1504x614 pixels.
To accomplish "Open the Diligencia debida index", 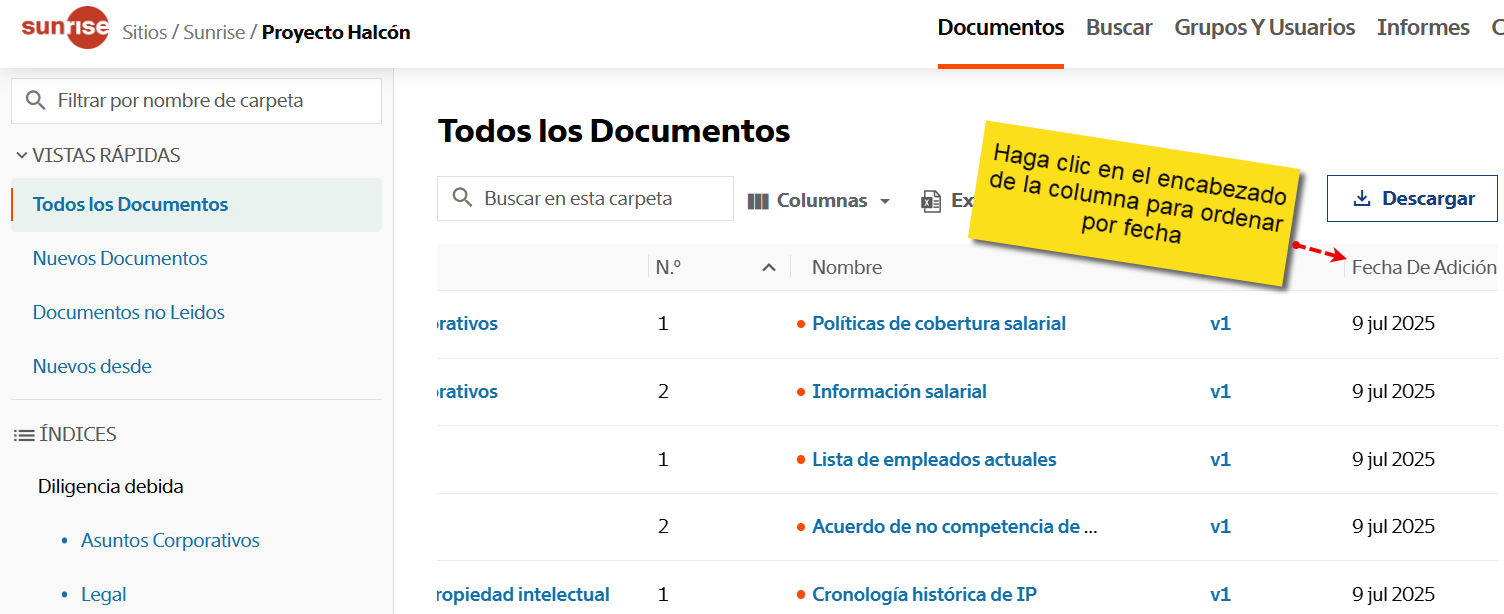I will 111,487.
